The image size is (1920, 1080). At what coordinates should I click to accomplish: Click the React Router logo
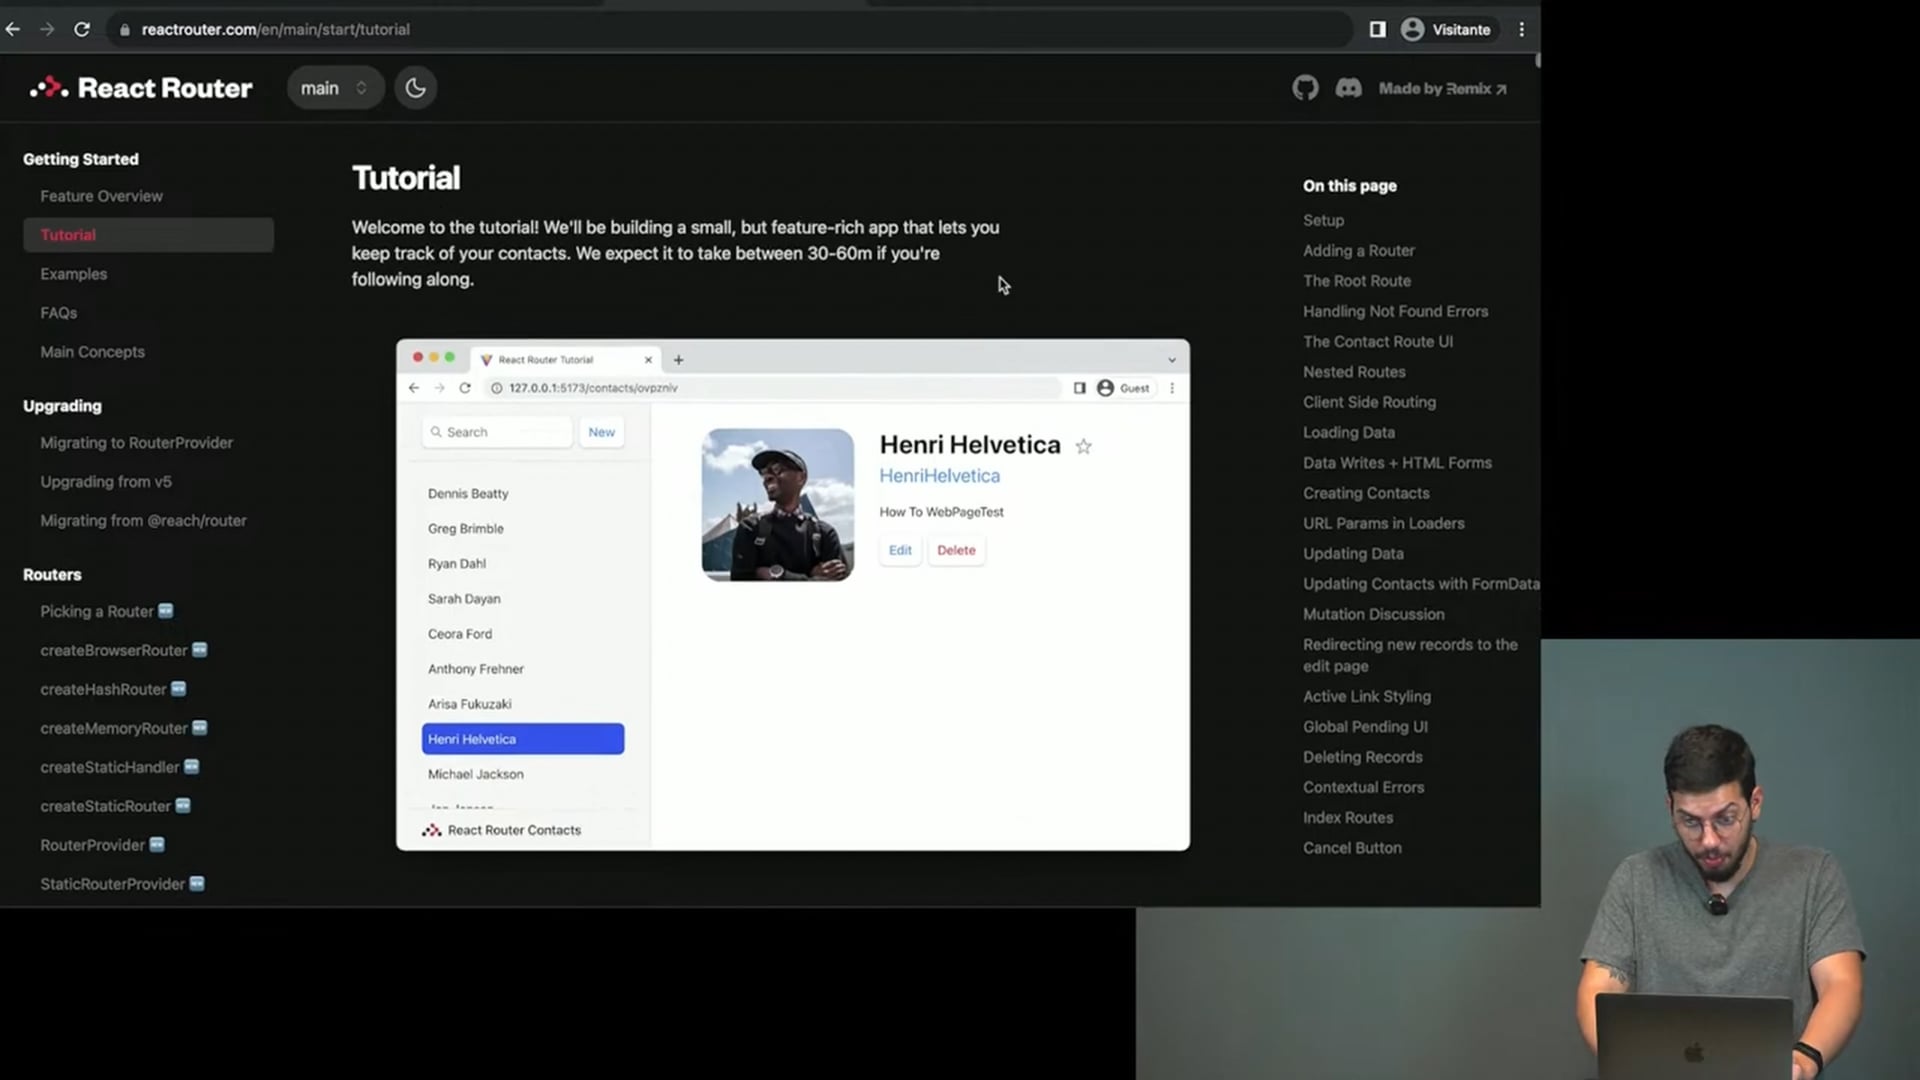pos(141,88)
